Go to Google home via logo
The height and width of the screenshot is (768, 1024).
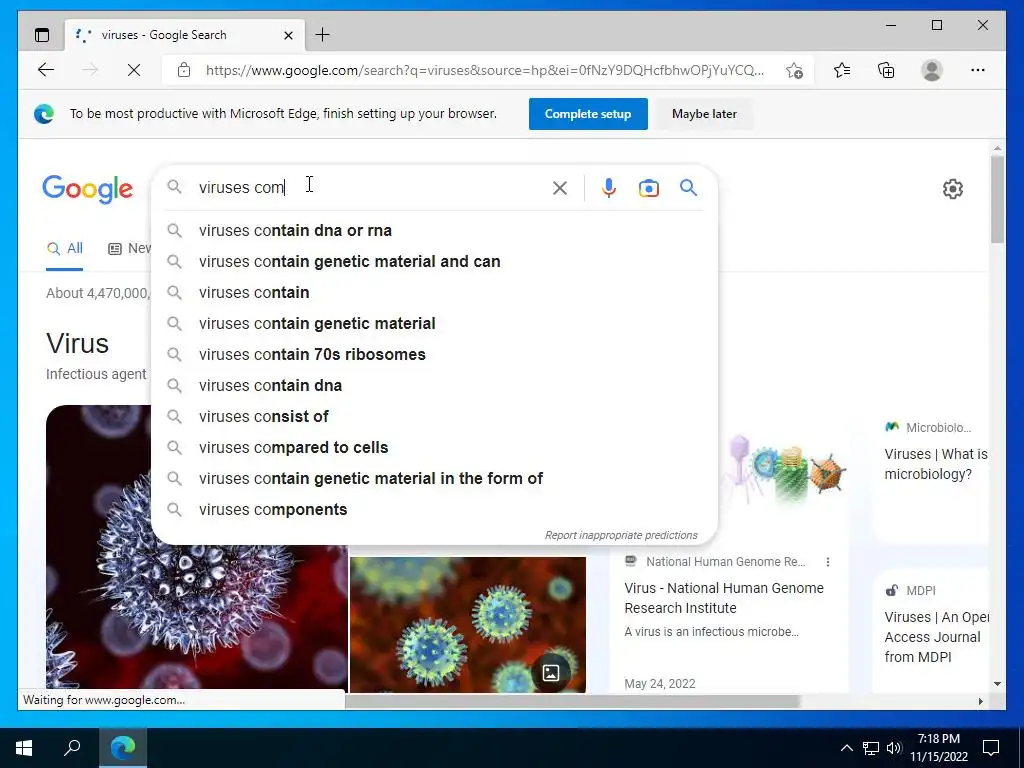(88, 189)
